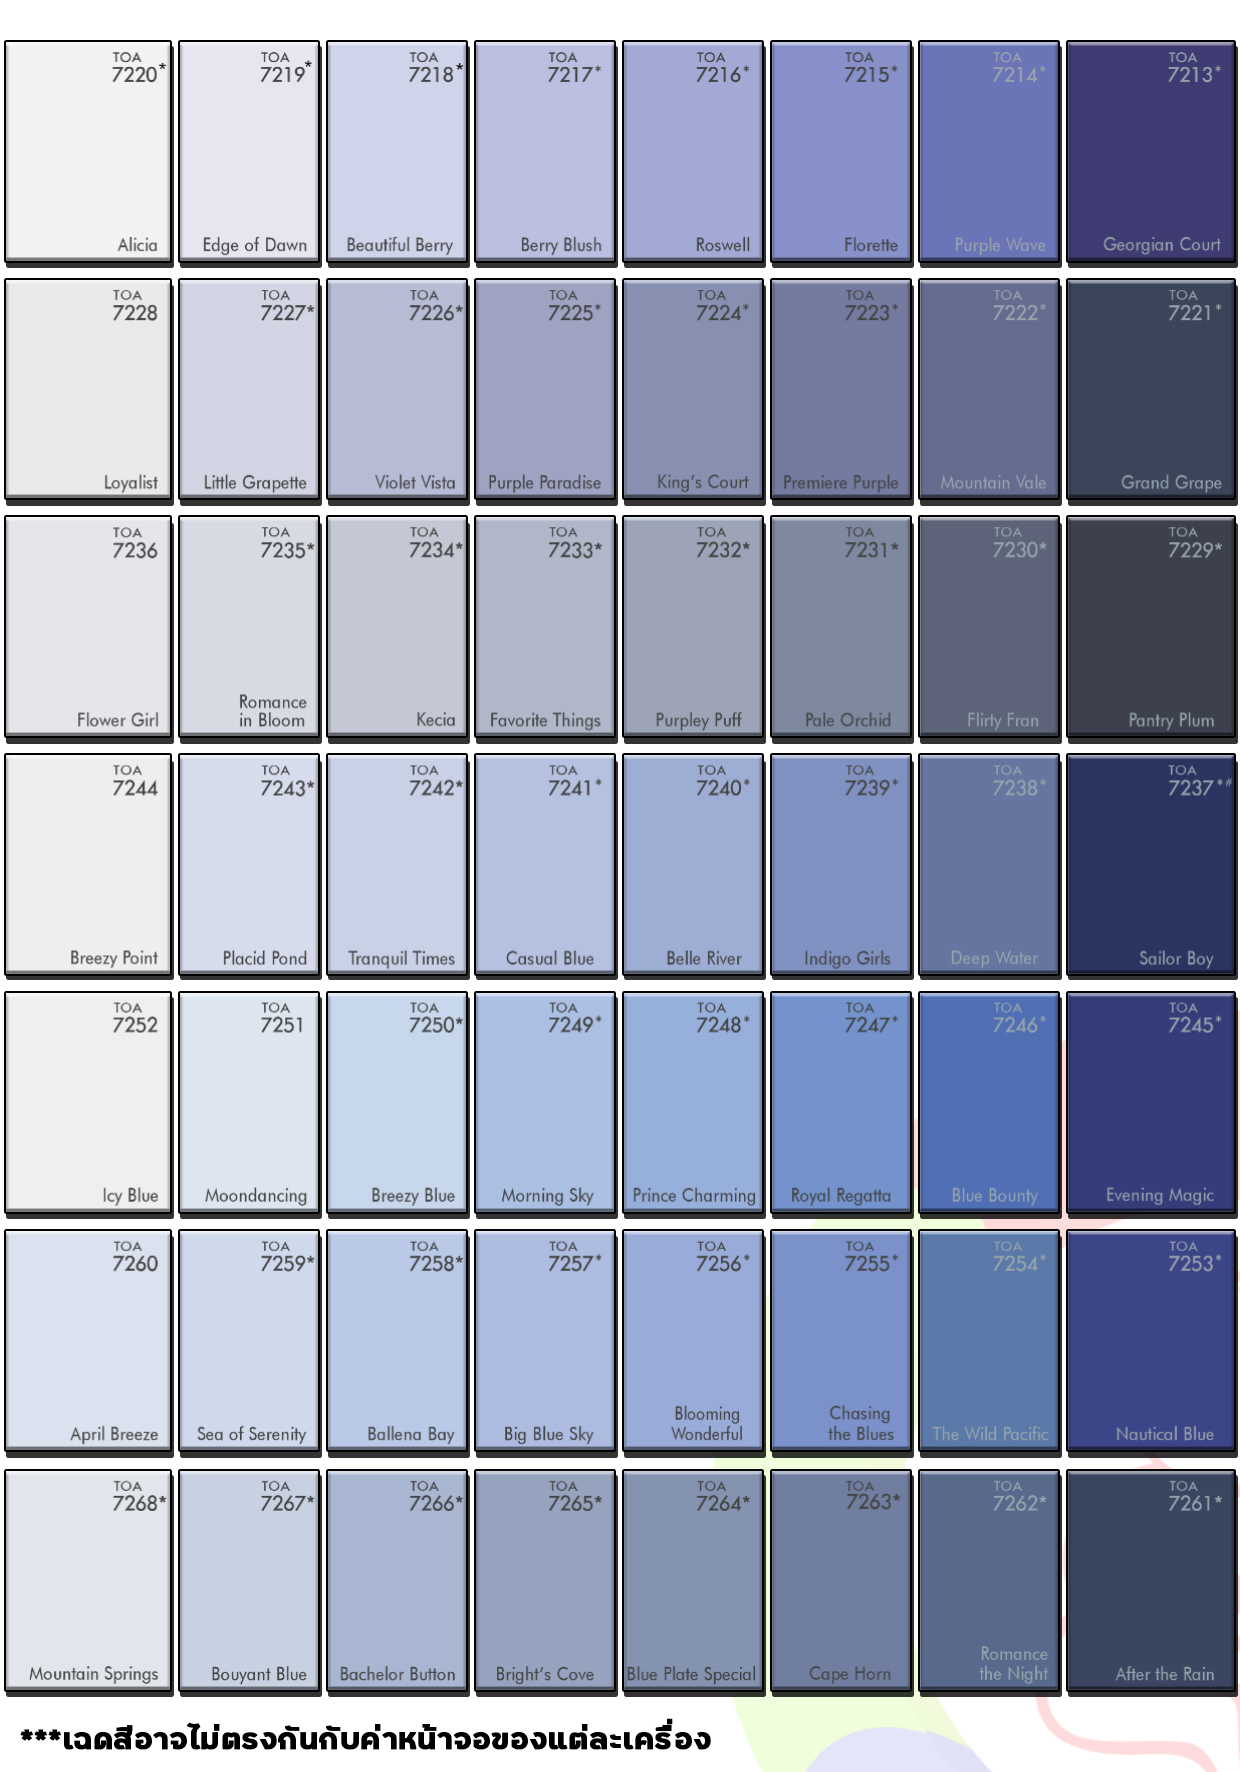
Task: Choose The Wild Pacific 7254 swatch
Action: tap(989, 1341)
